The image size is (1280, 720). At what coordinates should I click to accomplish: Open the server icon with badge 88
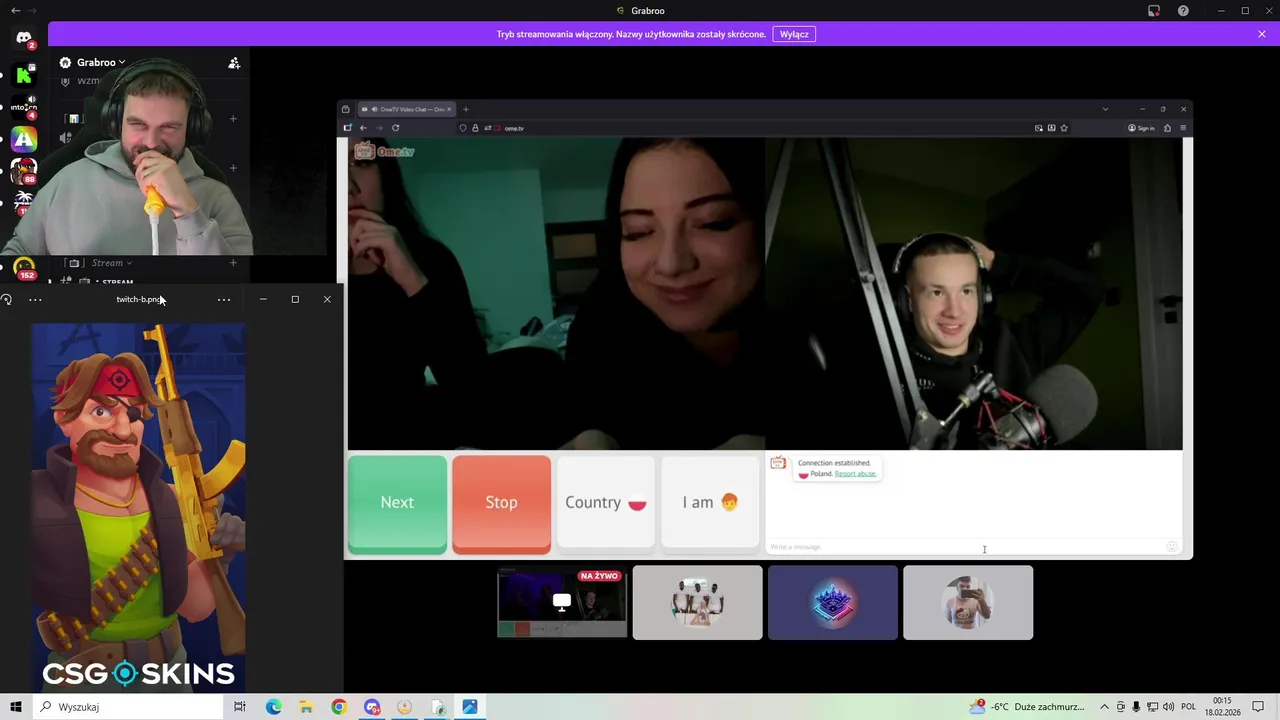coord(24,171)
